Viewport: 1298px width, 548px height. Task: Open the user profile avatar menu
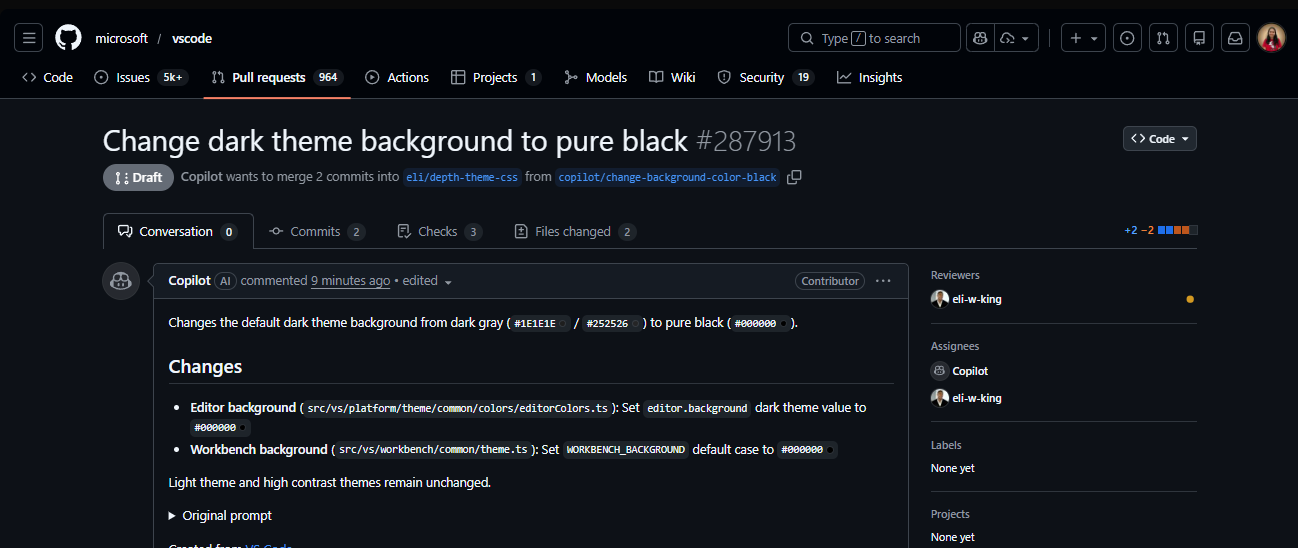coord(1271,38)
